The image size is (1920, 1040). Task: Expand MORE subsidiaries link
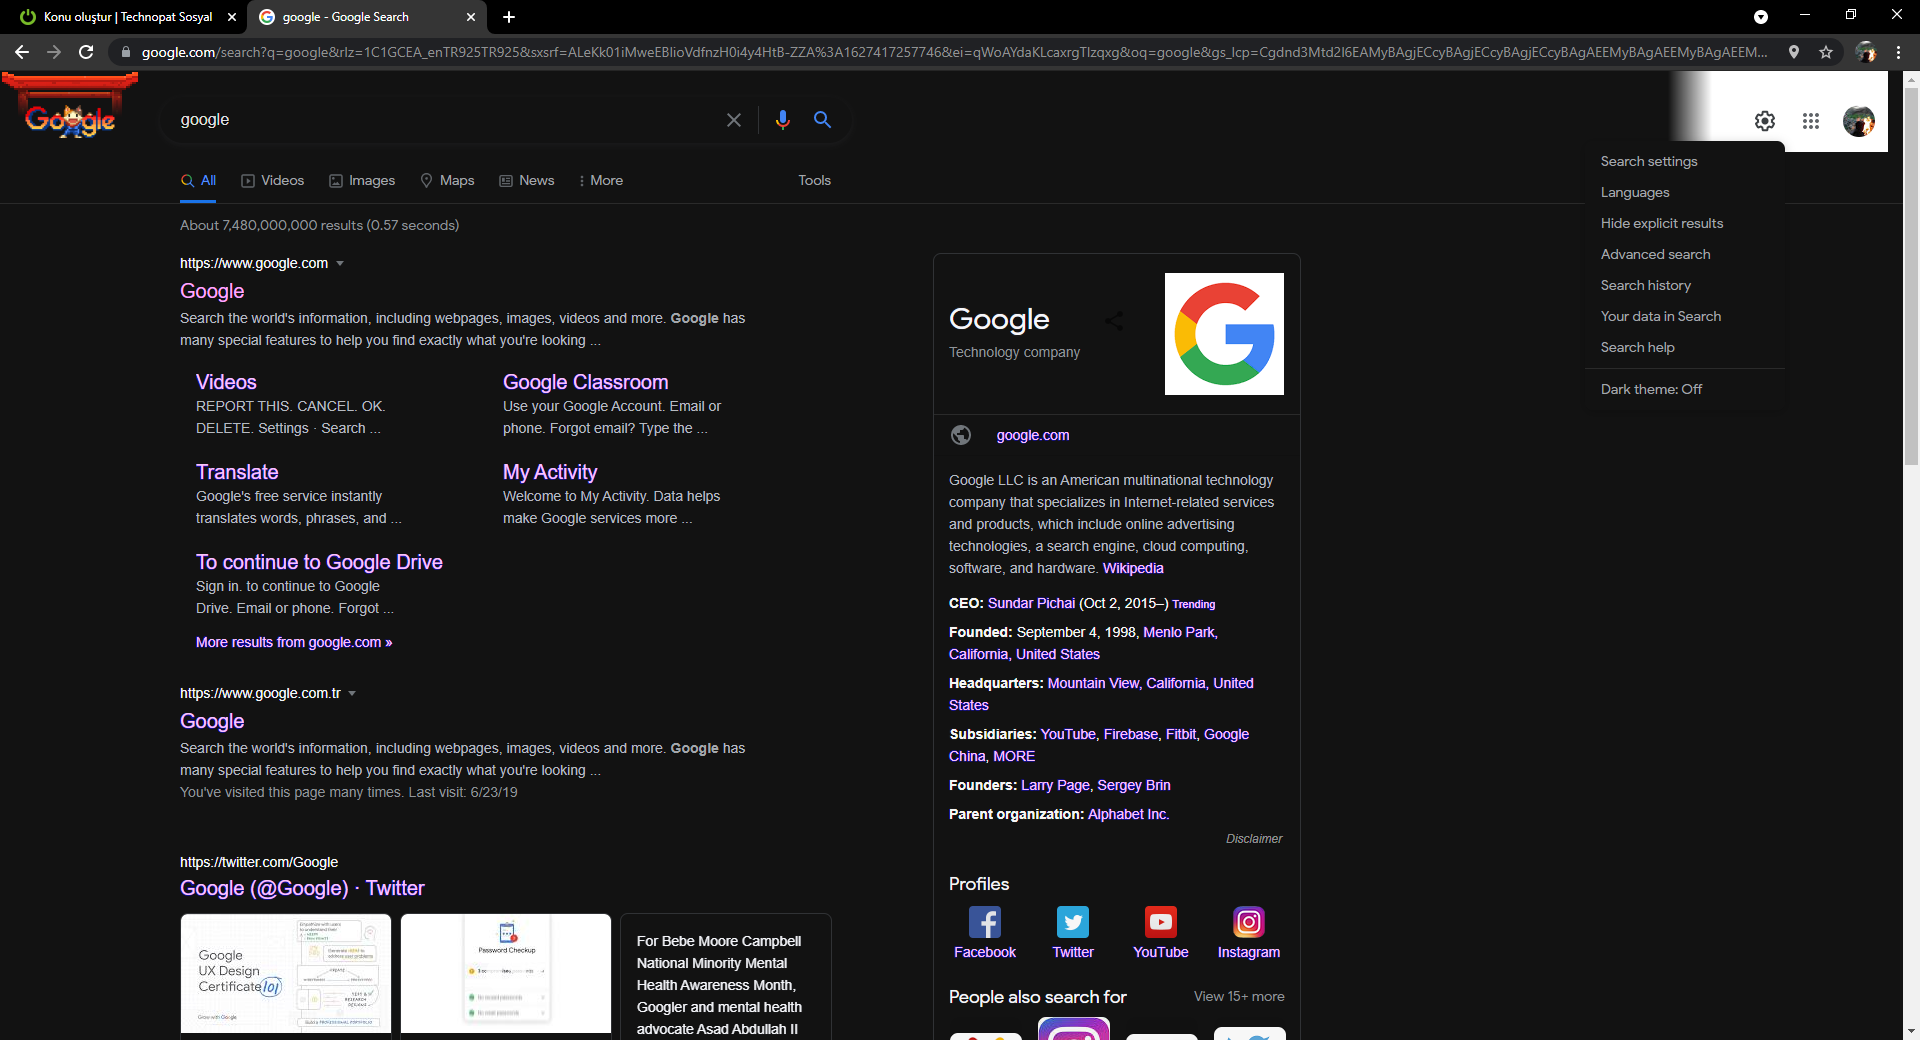(1014, 756)
